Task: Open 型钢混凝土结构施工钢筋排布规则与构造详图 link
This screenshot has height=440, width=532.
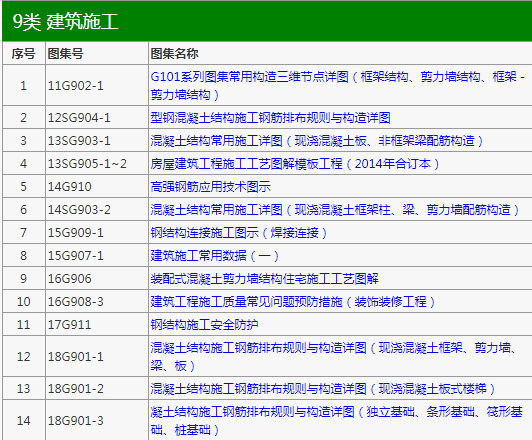Action: [270, 118]
